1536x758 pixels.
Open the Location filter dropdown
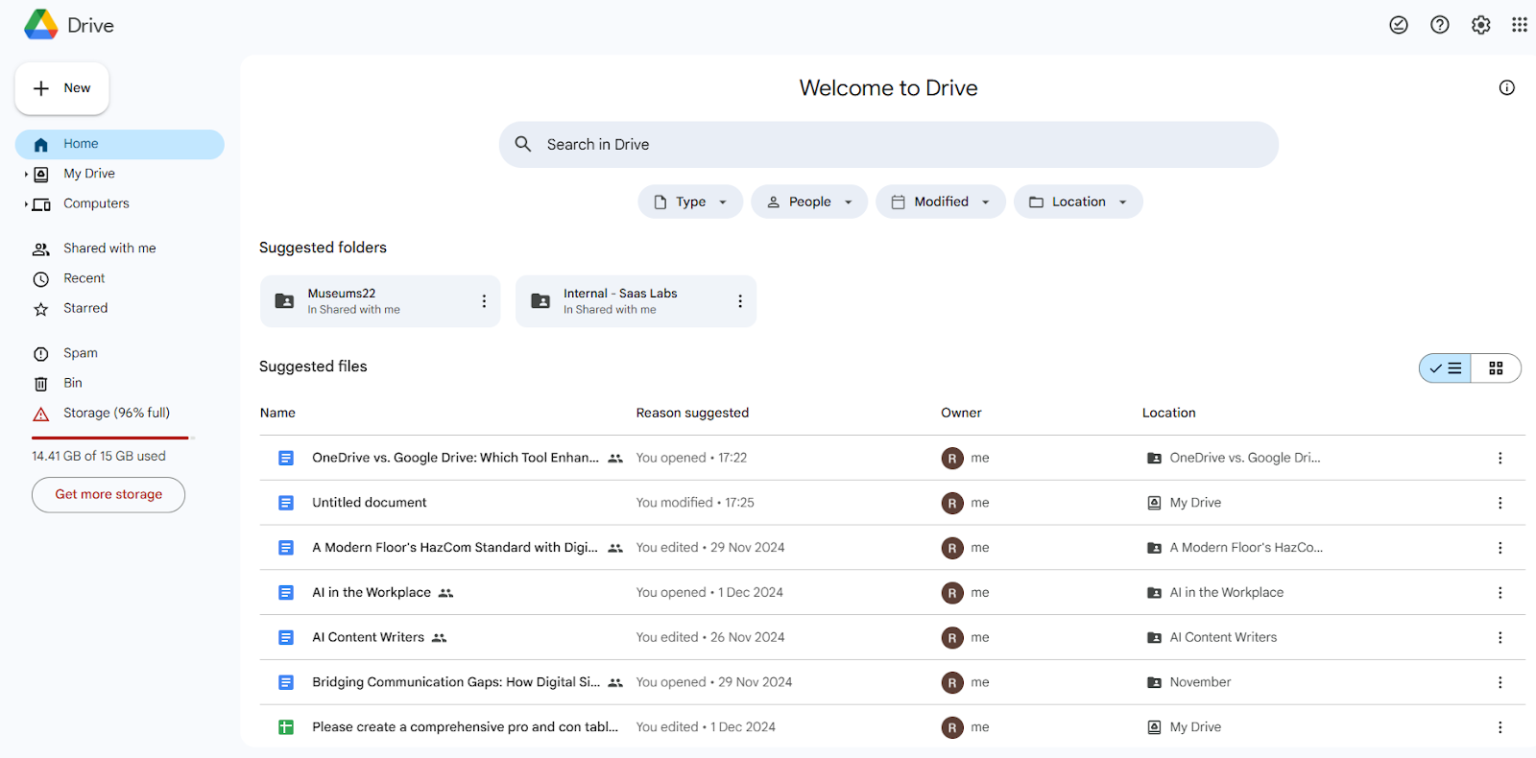1078,201
